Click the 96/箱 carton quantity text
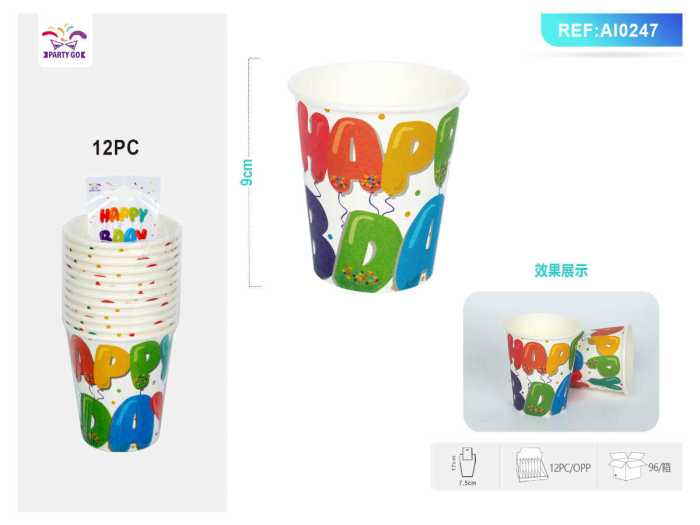The height and width of the screenshot is (525, 700). (660, 467)
